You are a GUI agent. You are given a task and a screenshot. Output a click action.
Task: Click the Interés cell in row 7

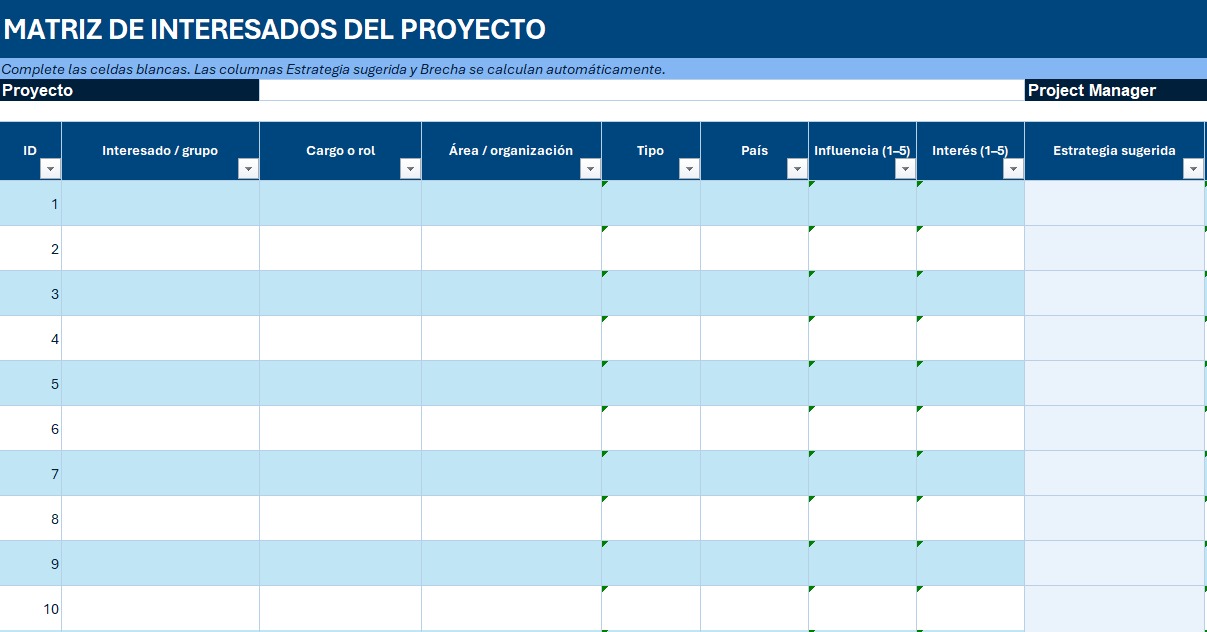(x=971, y=473)
